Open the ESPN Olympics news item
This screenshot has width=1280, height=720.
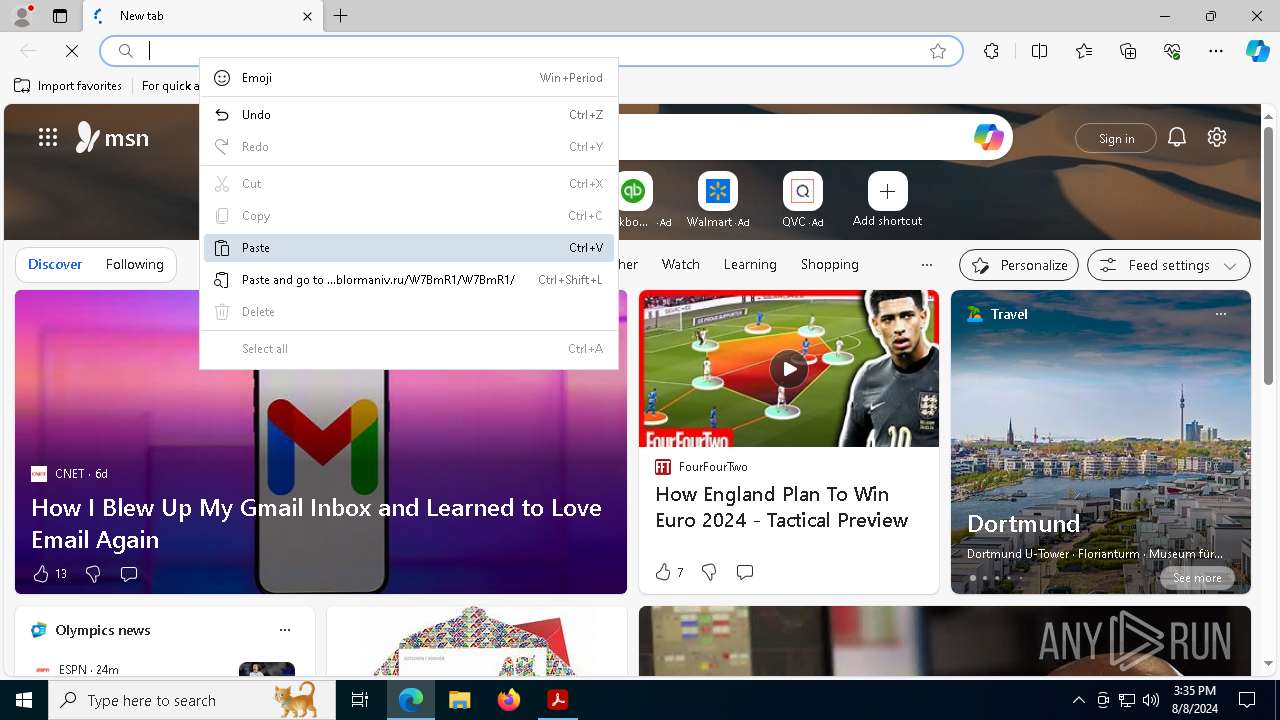tap(165, 668)
